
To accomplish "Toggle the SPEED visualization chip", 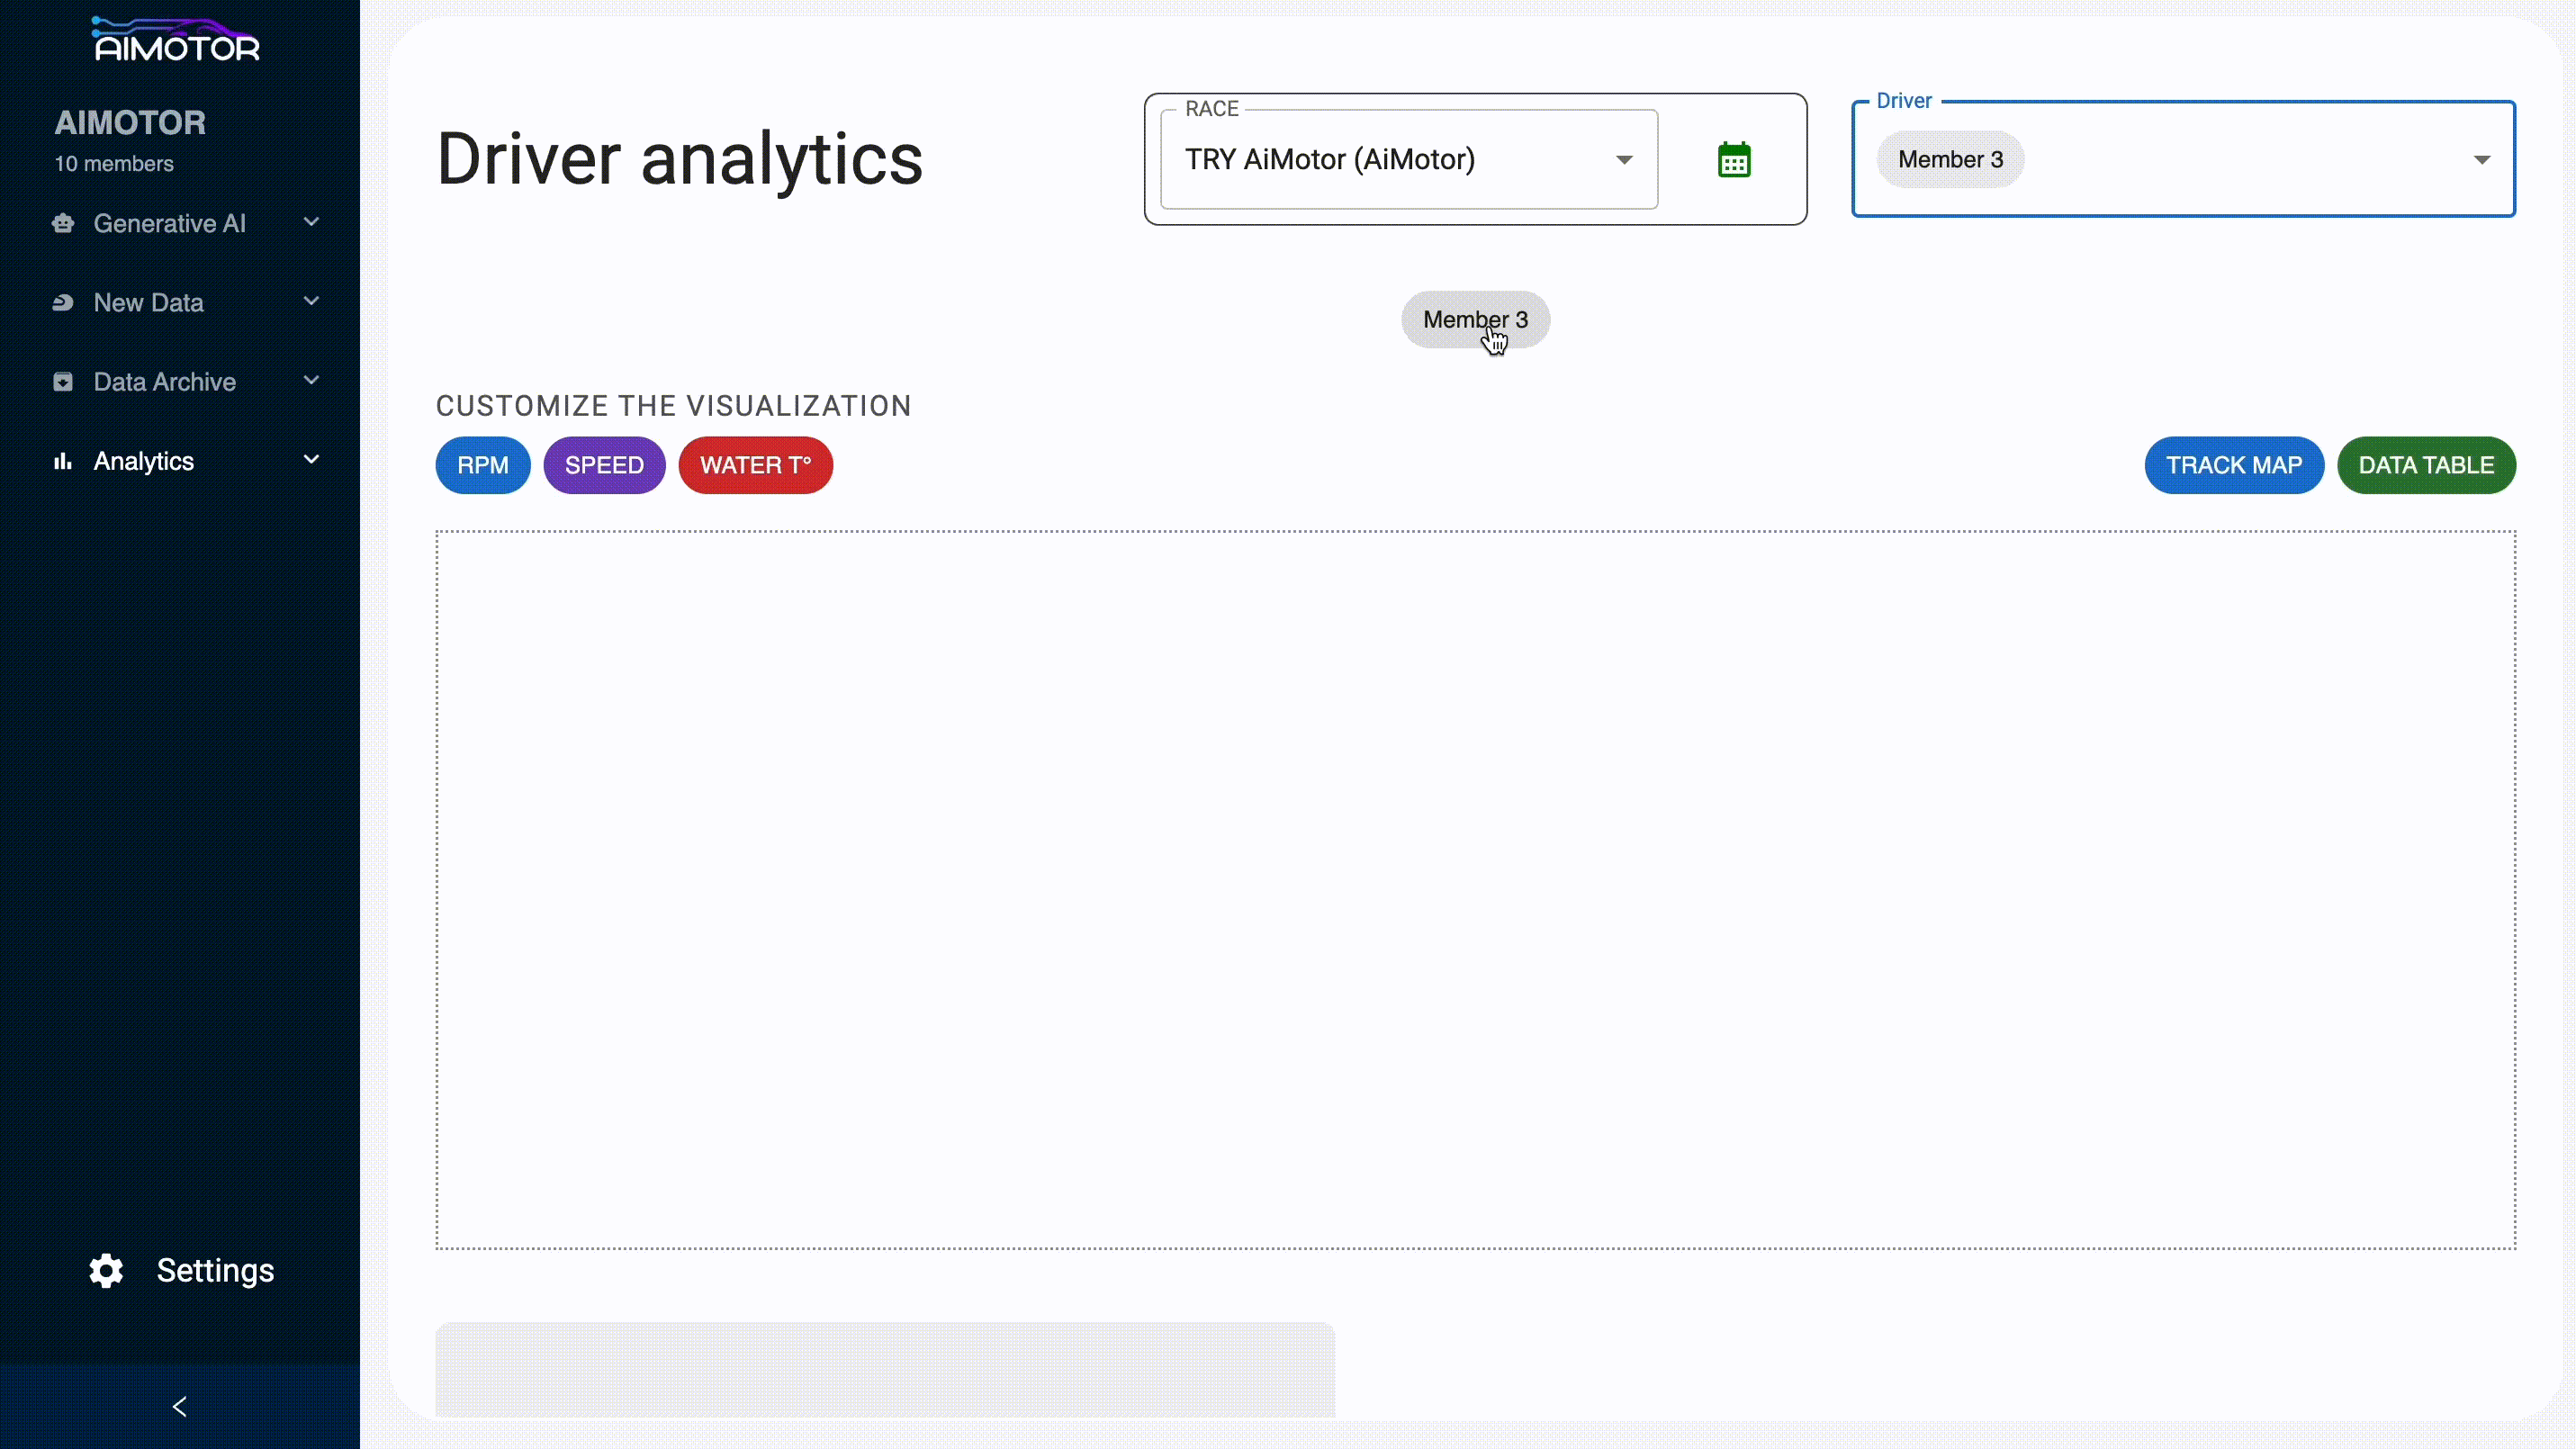I will coord(604,465).
